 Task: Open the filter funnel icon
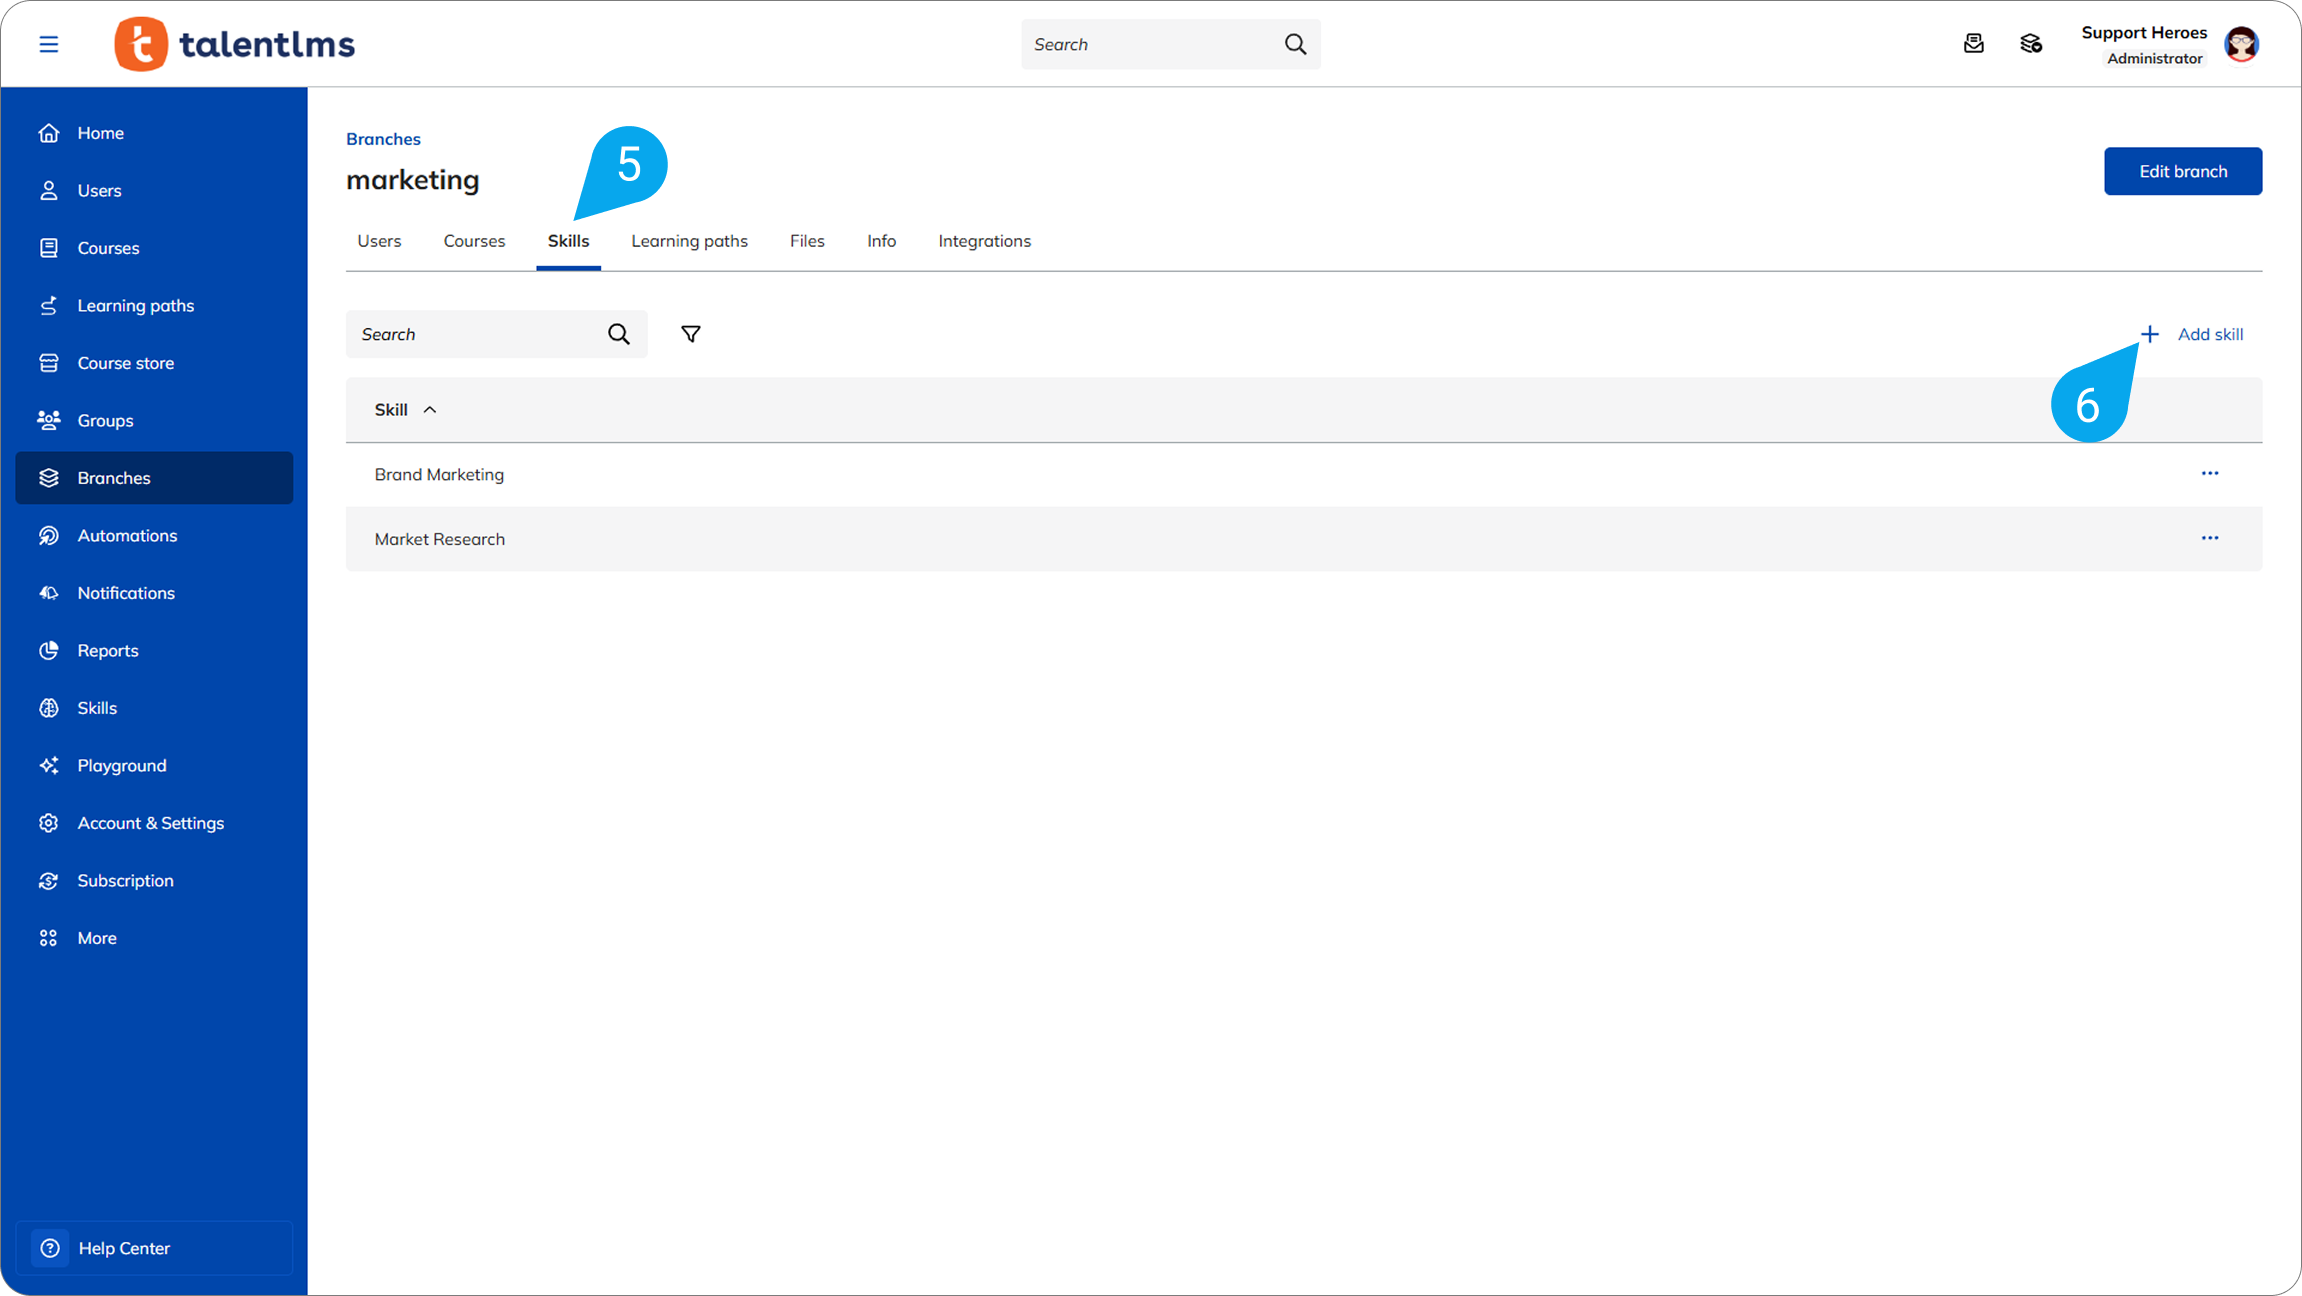click(x=690, y=334)
